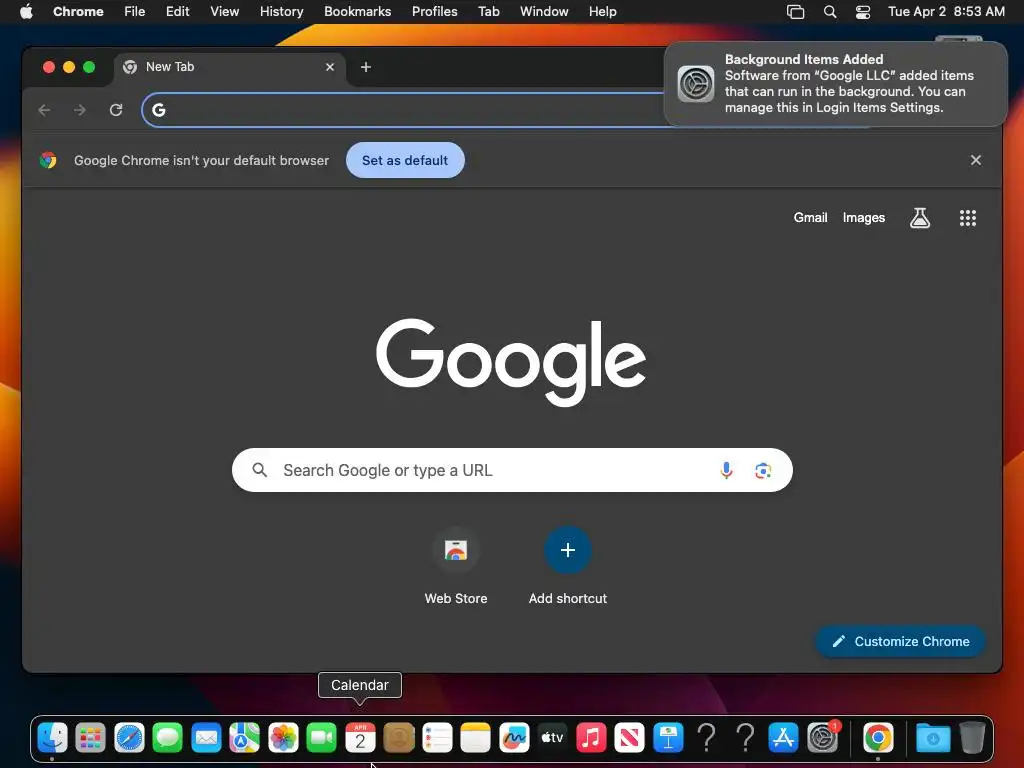Open Control Center in the menu bar

863,12
